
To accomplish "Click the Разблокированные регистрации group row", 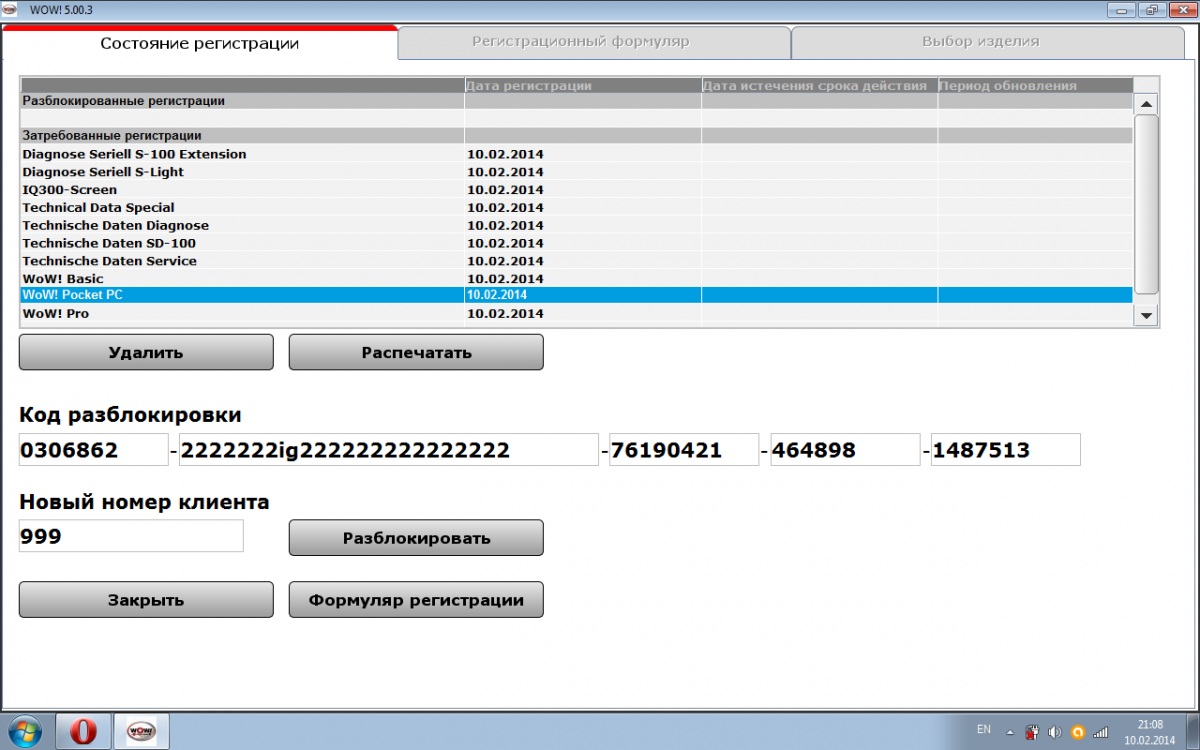I will (x=577, y=101).
